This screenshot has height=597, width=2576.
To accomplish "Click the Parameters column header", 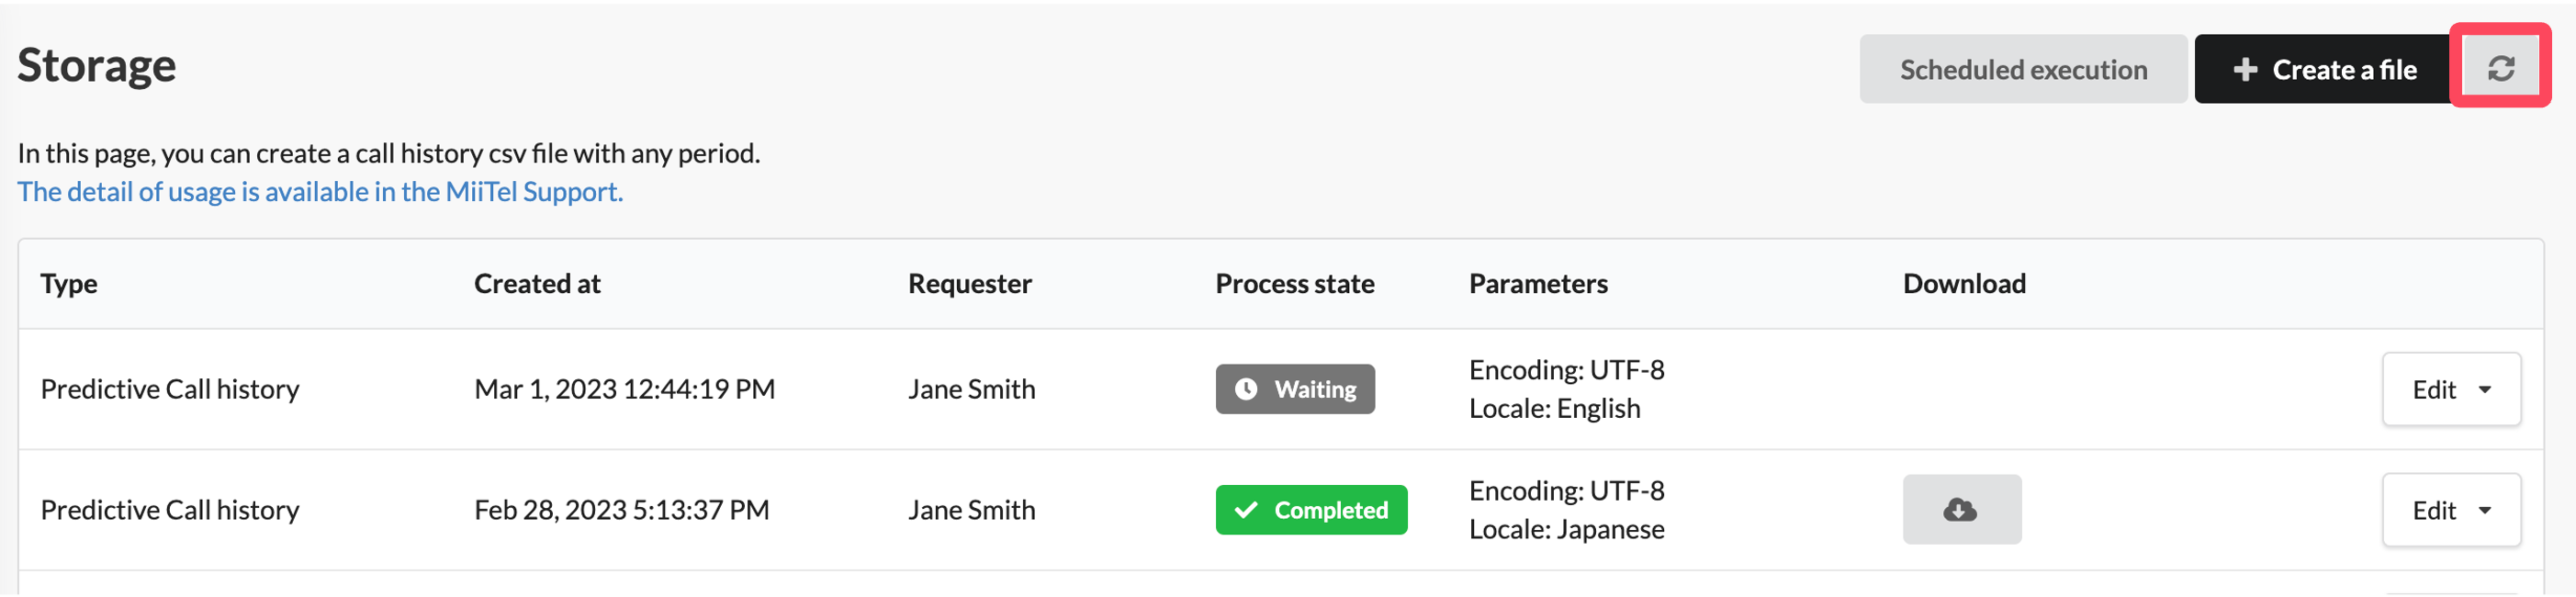I will [x=1538, y=284].
